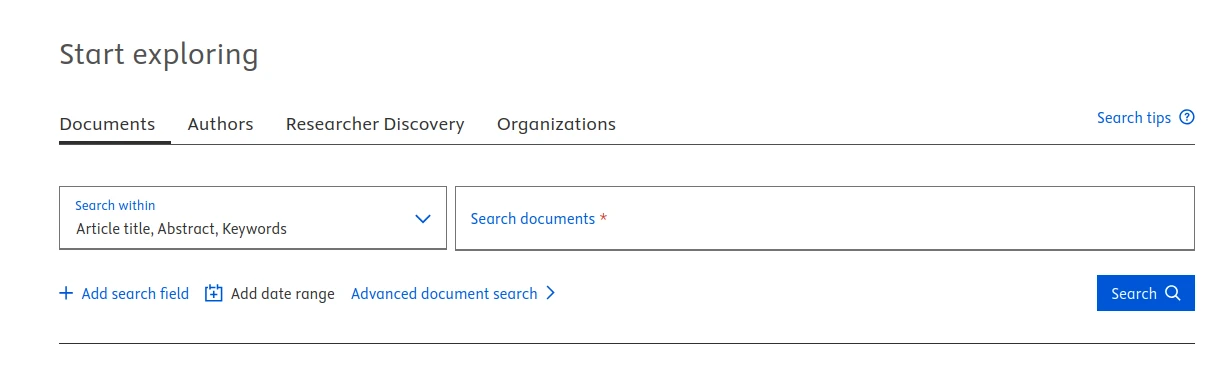
Task: Open Advanced document search
Action: (444, 293)
